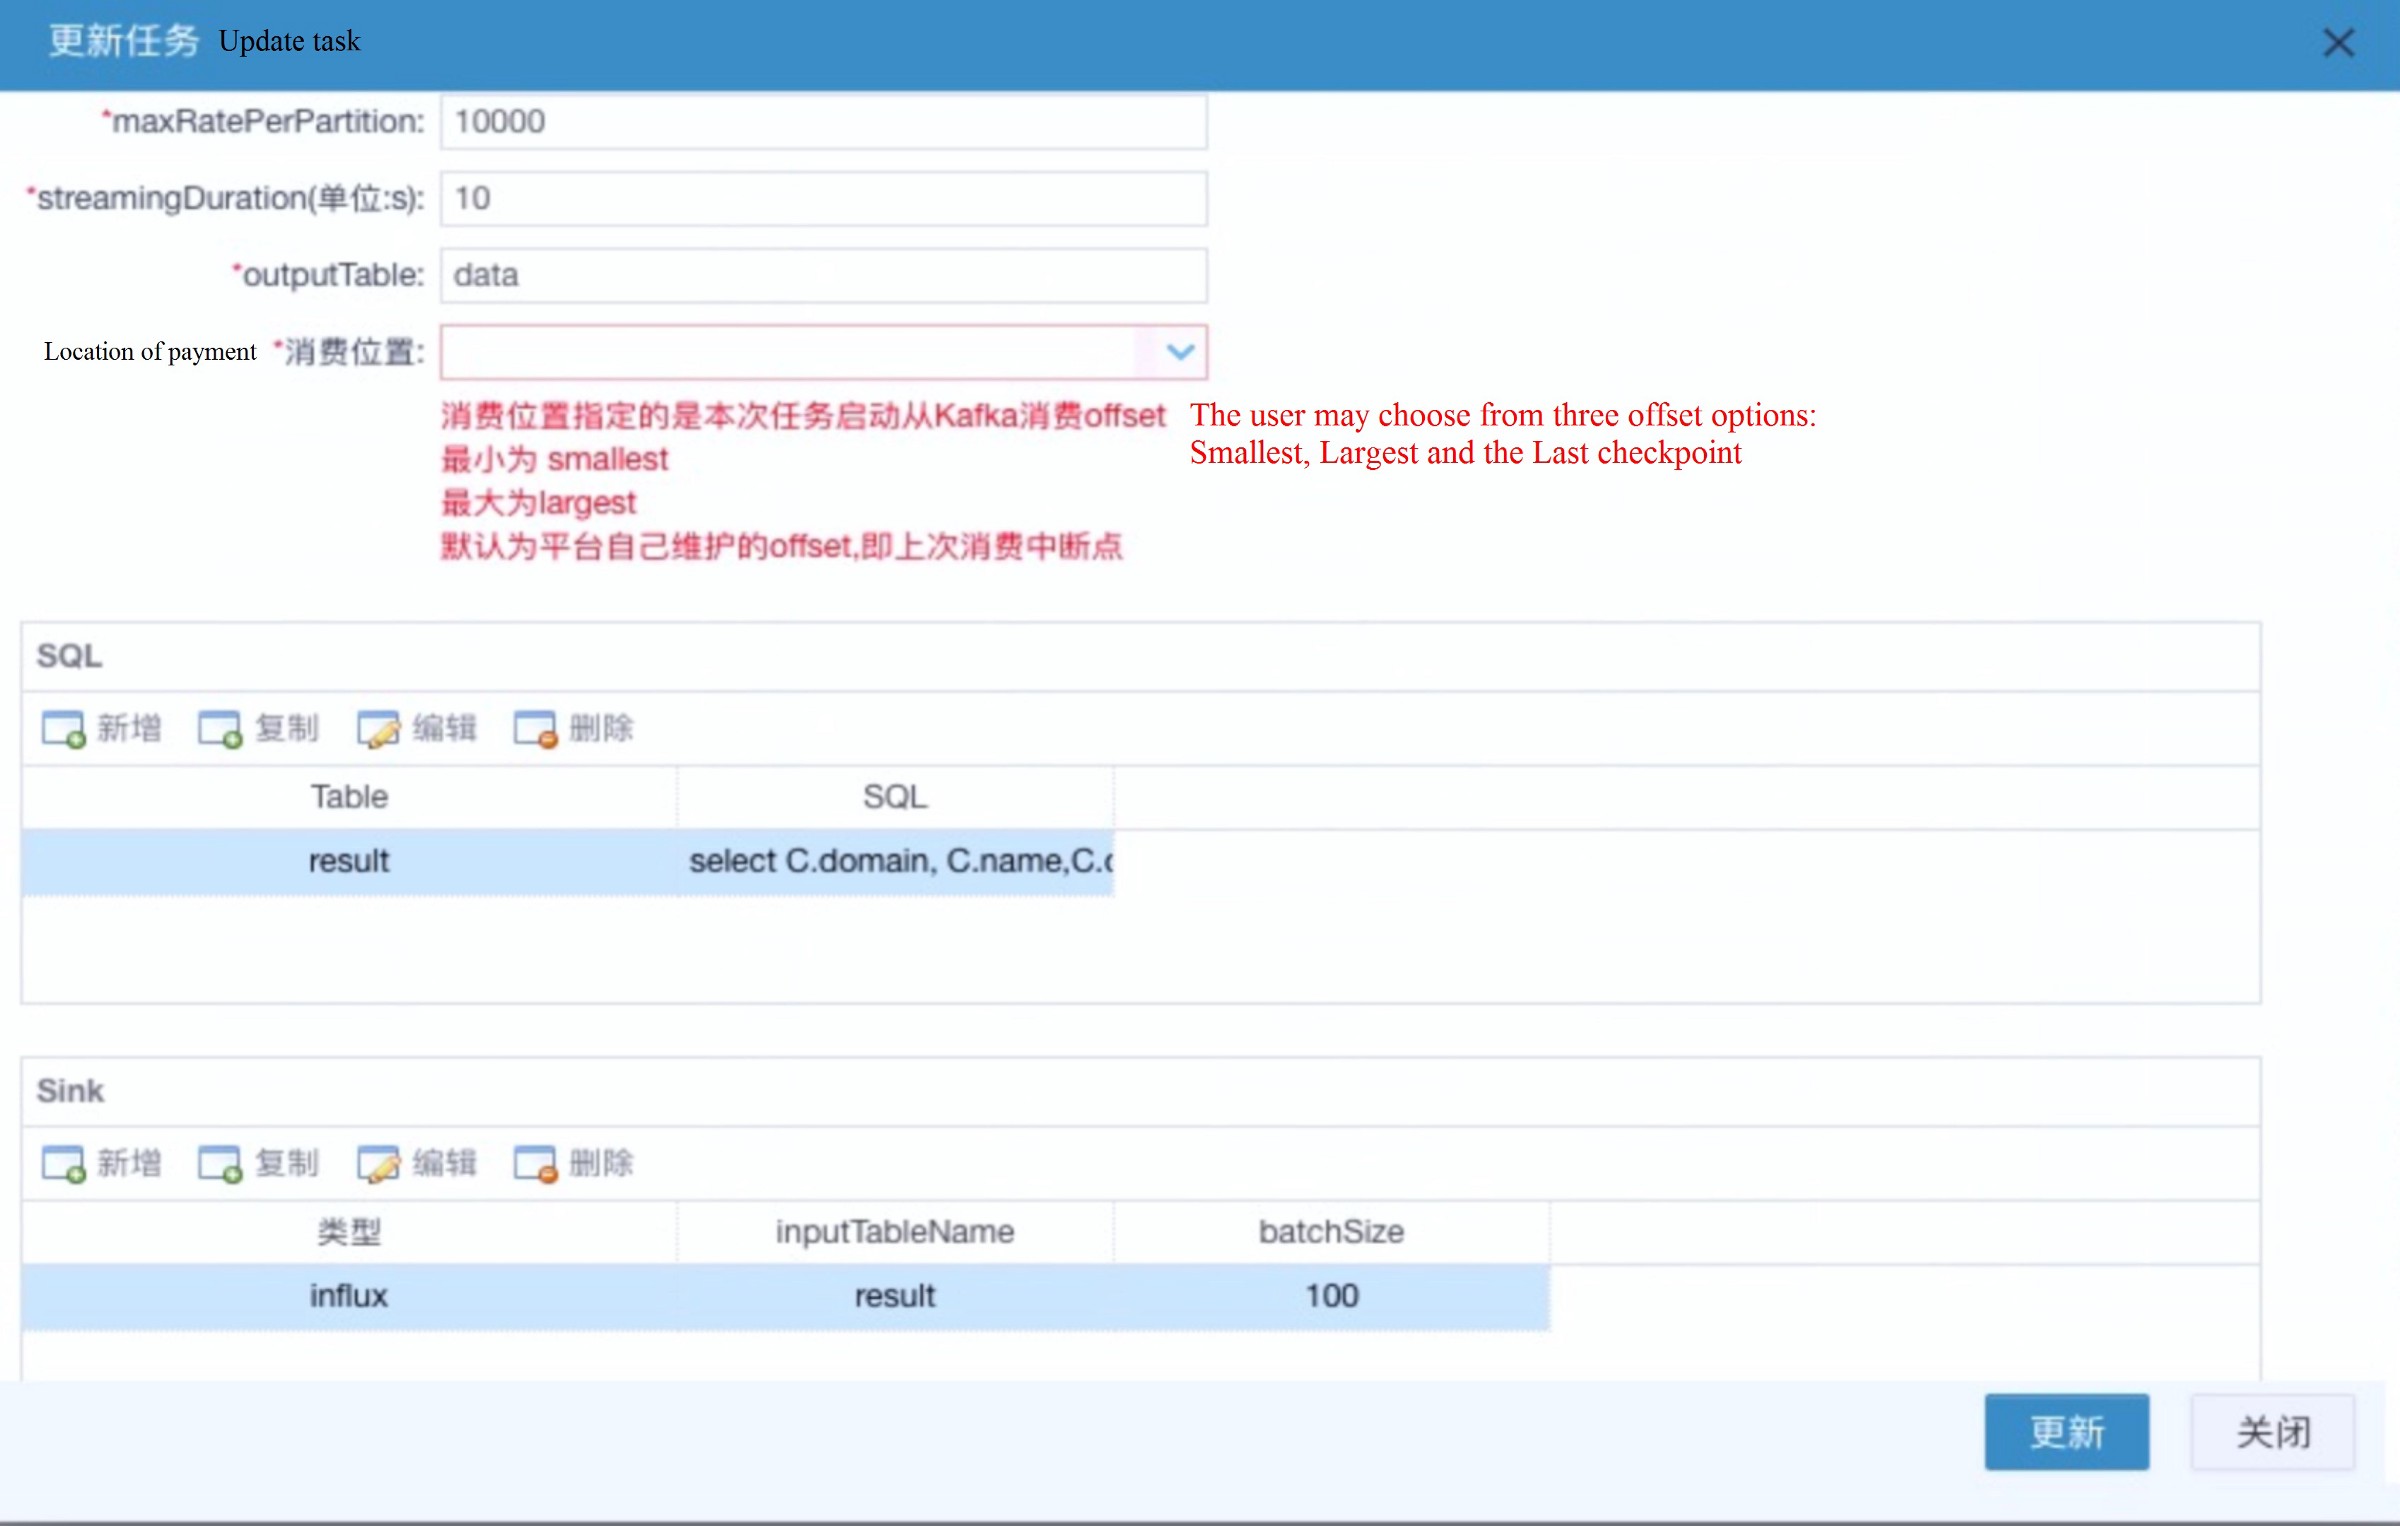Click the blue 更新 update button
The width and height of the screenshot is (2400, 1526).
[x=2066, y=1432]
